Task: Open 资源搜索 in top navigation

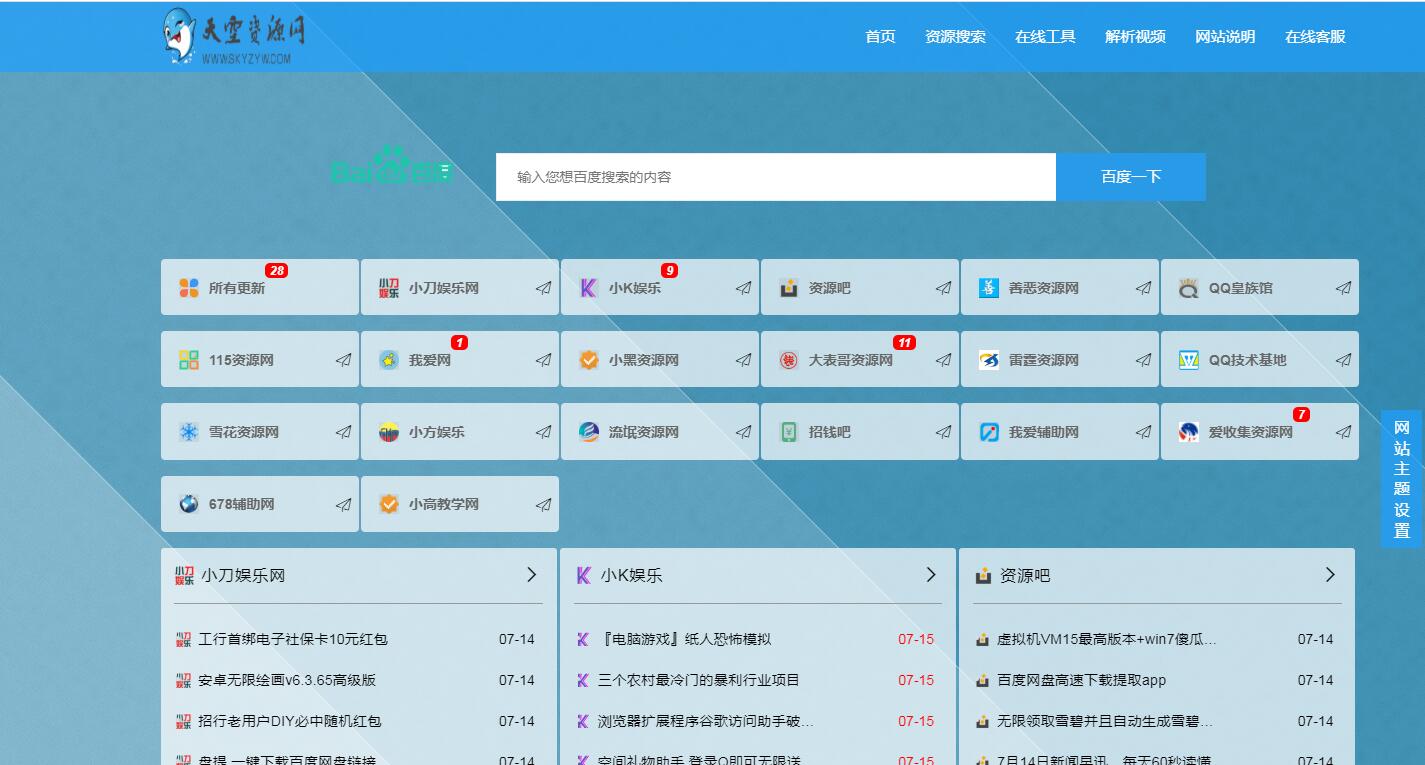Action: click(x=955, y=37)
